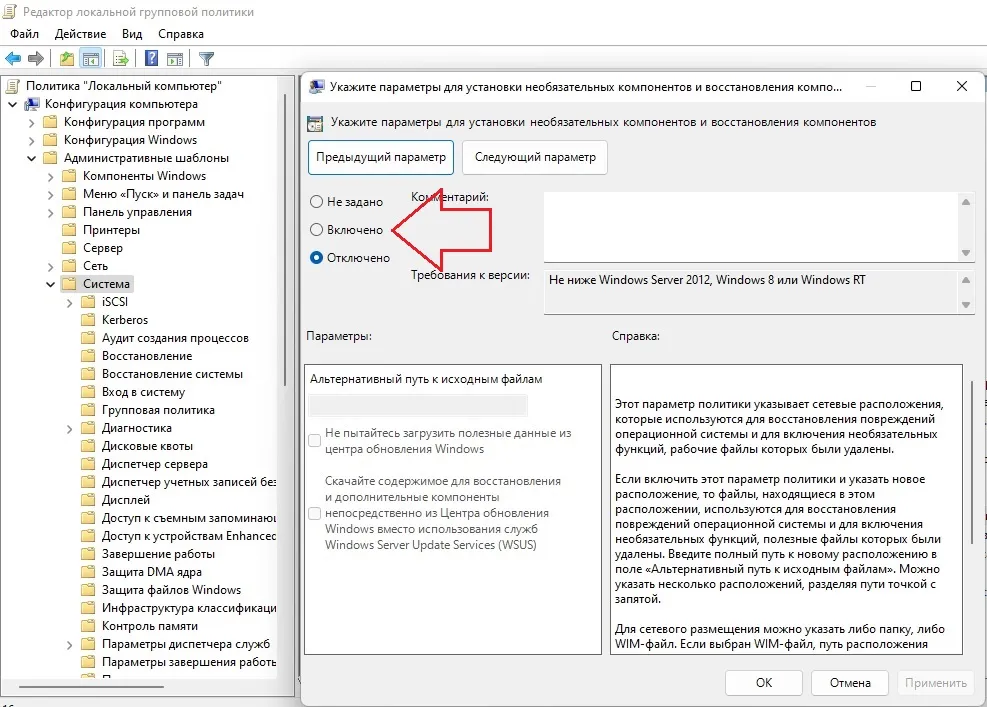987x707 pixels.
Task: Confirm with the ОК button
Action: coord(764,682)
